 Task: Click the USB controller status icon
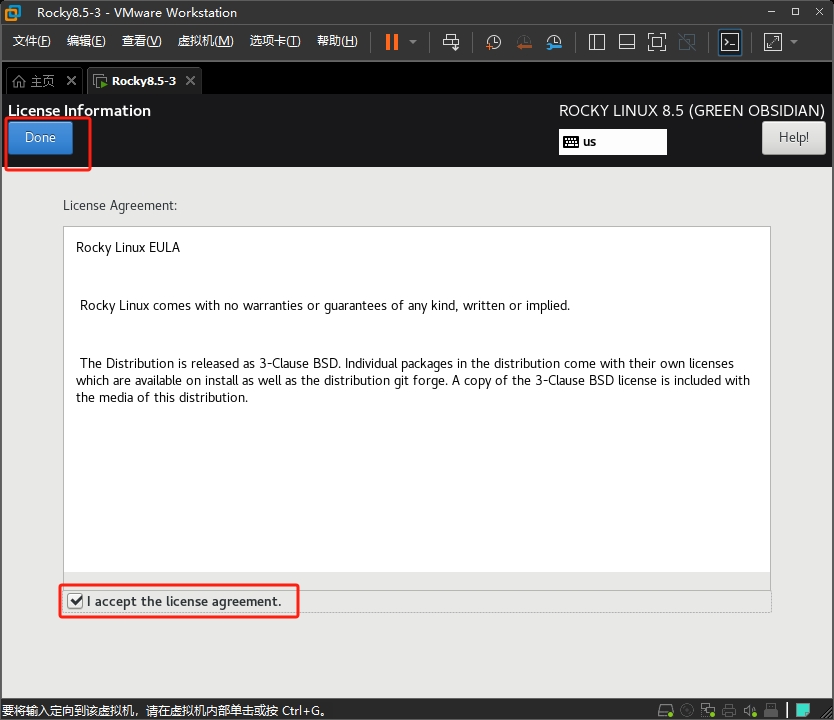click(771, 710)
